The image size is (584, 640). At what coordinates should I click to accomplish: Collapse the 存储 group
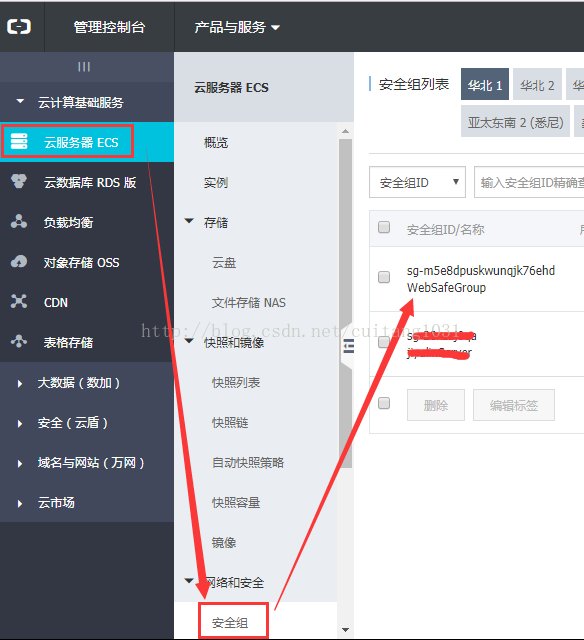click(x=189, y=221)
